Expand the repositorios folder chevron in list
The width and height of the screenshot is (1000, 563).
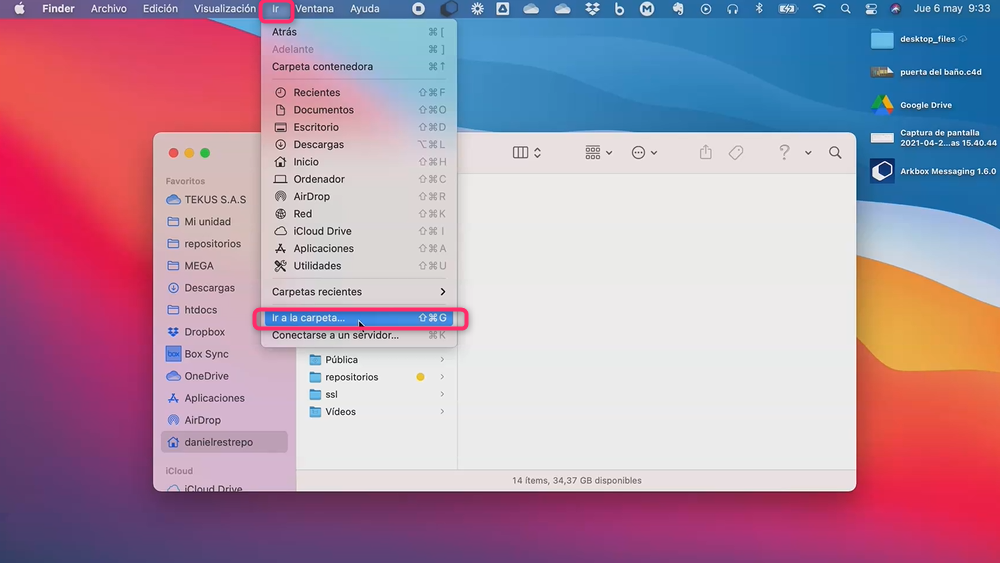click(x=442, y=377)
